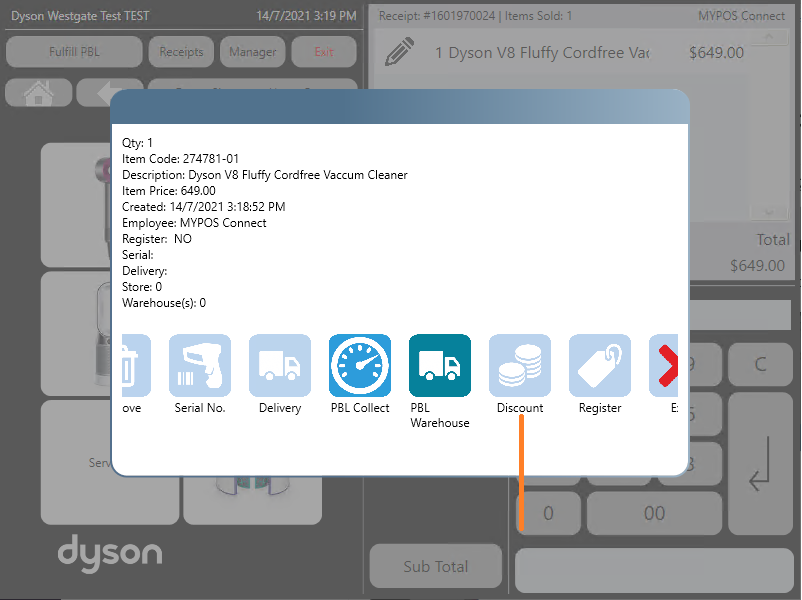This screenshot has width=802, height=600.
Task: Click the Description Dyson V8 Fluffy line
Action: [264, 175]
